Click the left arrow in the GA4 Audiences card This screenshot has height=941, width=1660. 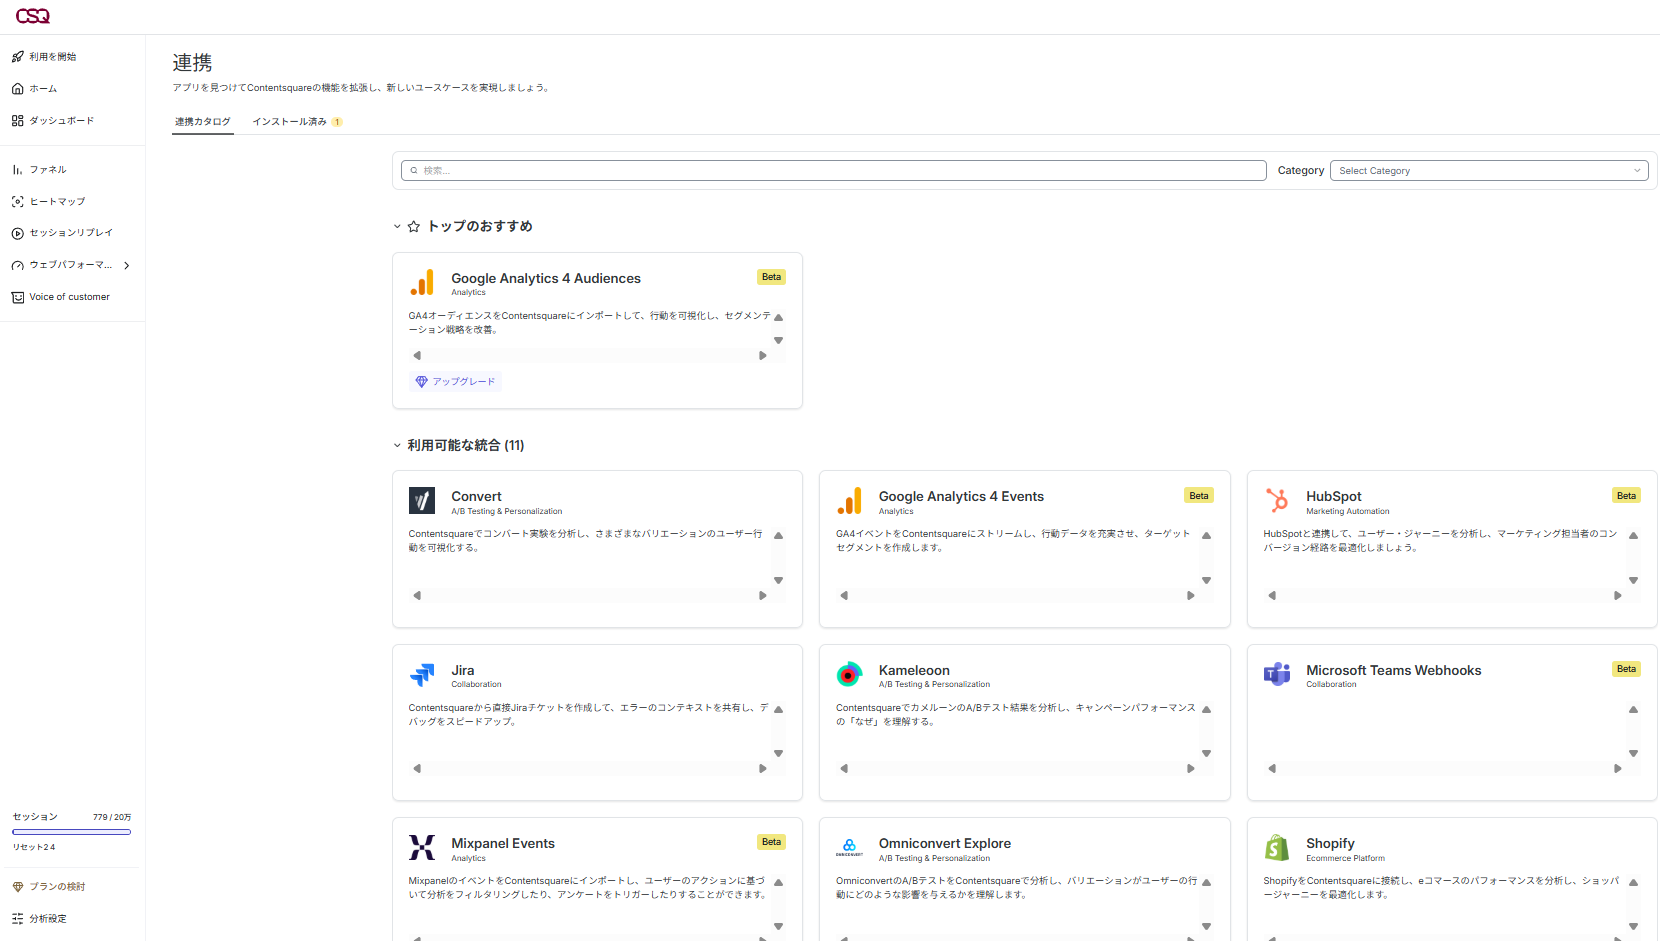[x=417, y=356]
